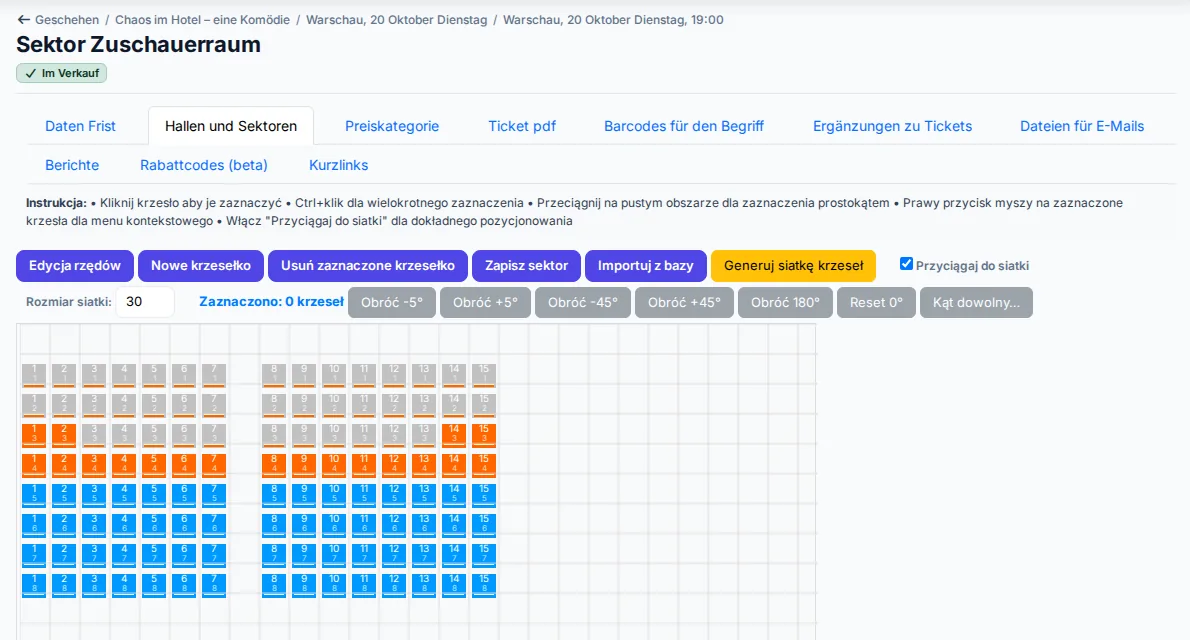Click the Edycja rzędów button
Screen dimensions: 1190x640
pyautogui.click(x=75, y=266)
